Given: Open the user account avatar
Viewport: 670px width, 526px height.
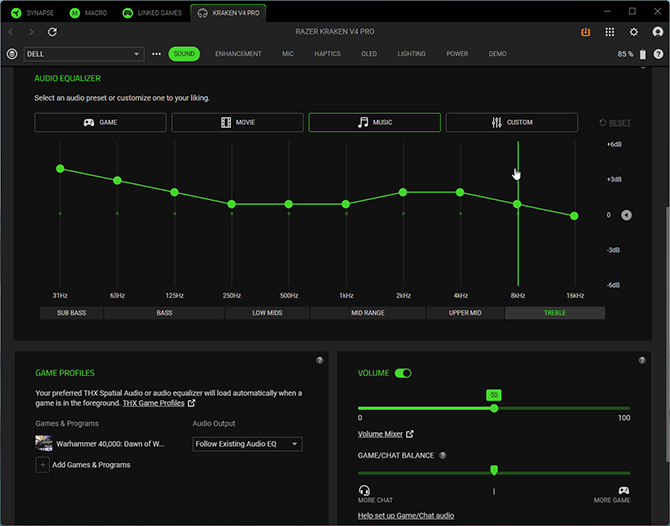Looking at the screenshot, I should pos(658,32).
